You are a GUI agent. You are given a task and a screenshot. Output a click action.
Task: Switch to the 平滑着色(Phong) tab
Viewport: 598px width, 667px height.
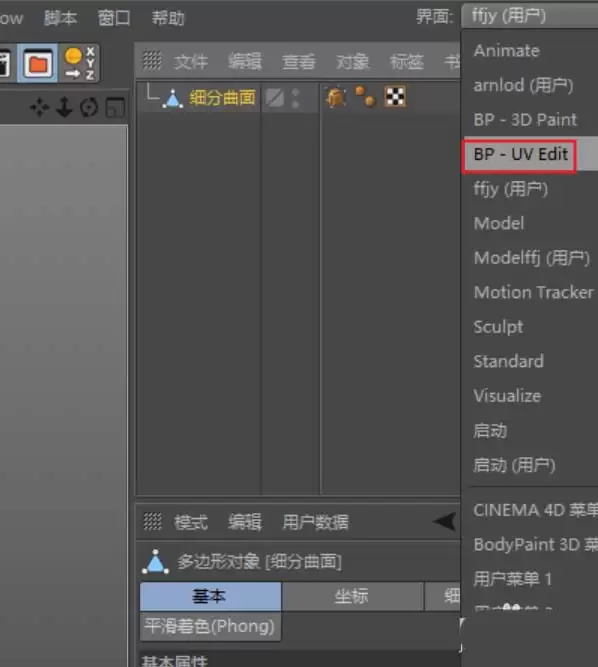(x=211, y=626)
